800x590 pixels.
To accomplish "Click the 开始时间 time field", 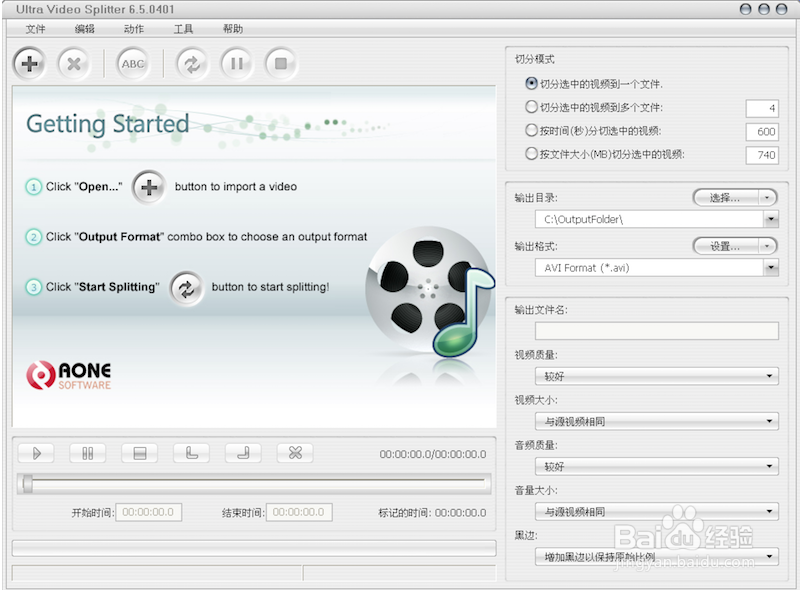I will (148, 512).
